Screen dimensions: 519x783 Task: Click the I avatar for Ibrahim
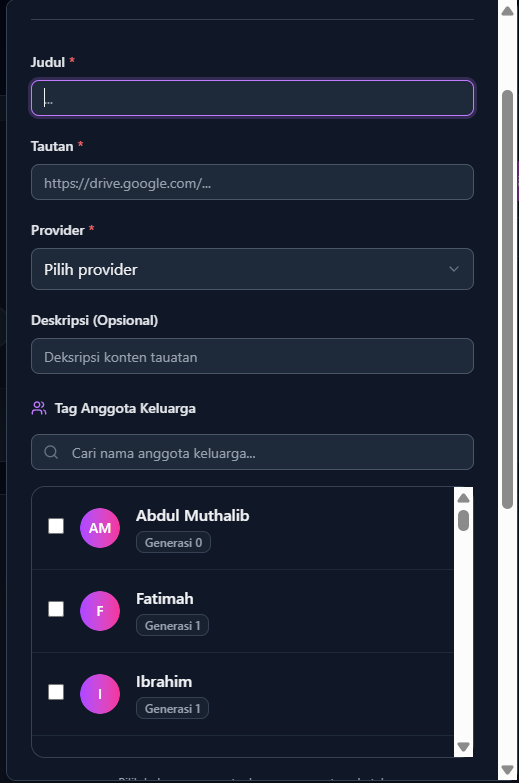click(x=100, y=694)
